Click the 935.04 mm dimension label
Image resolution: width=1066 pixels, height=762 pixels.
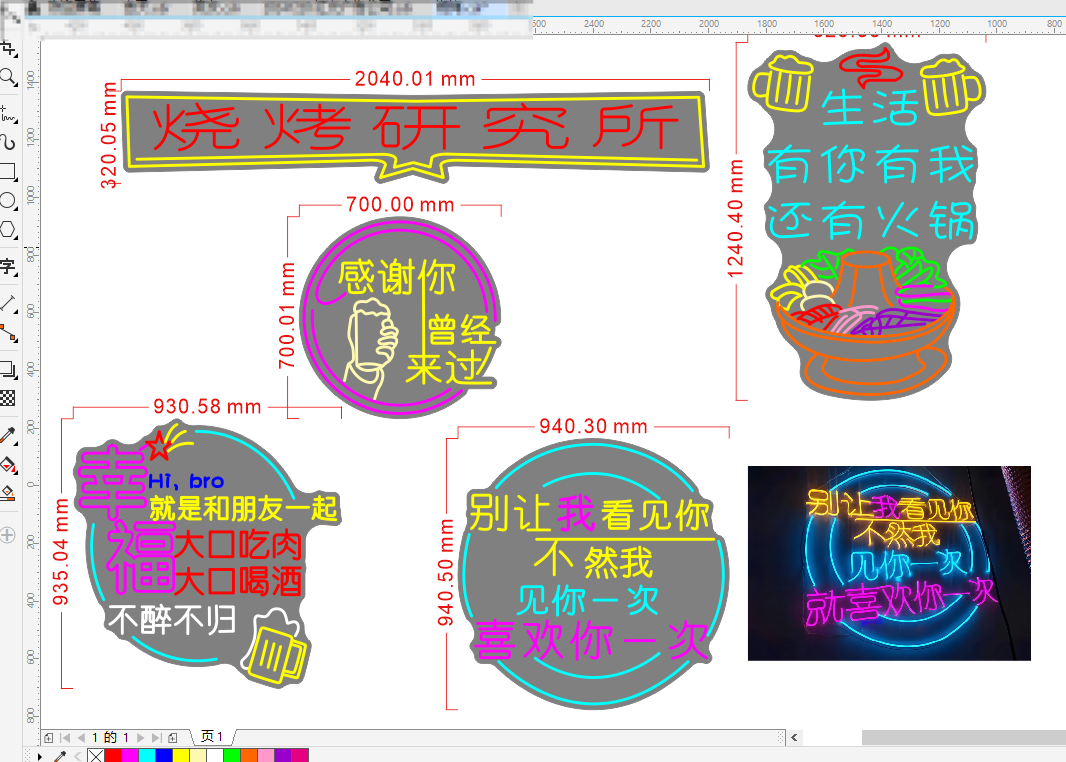61,552
